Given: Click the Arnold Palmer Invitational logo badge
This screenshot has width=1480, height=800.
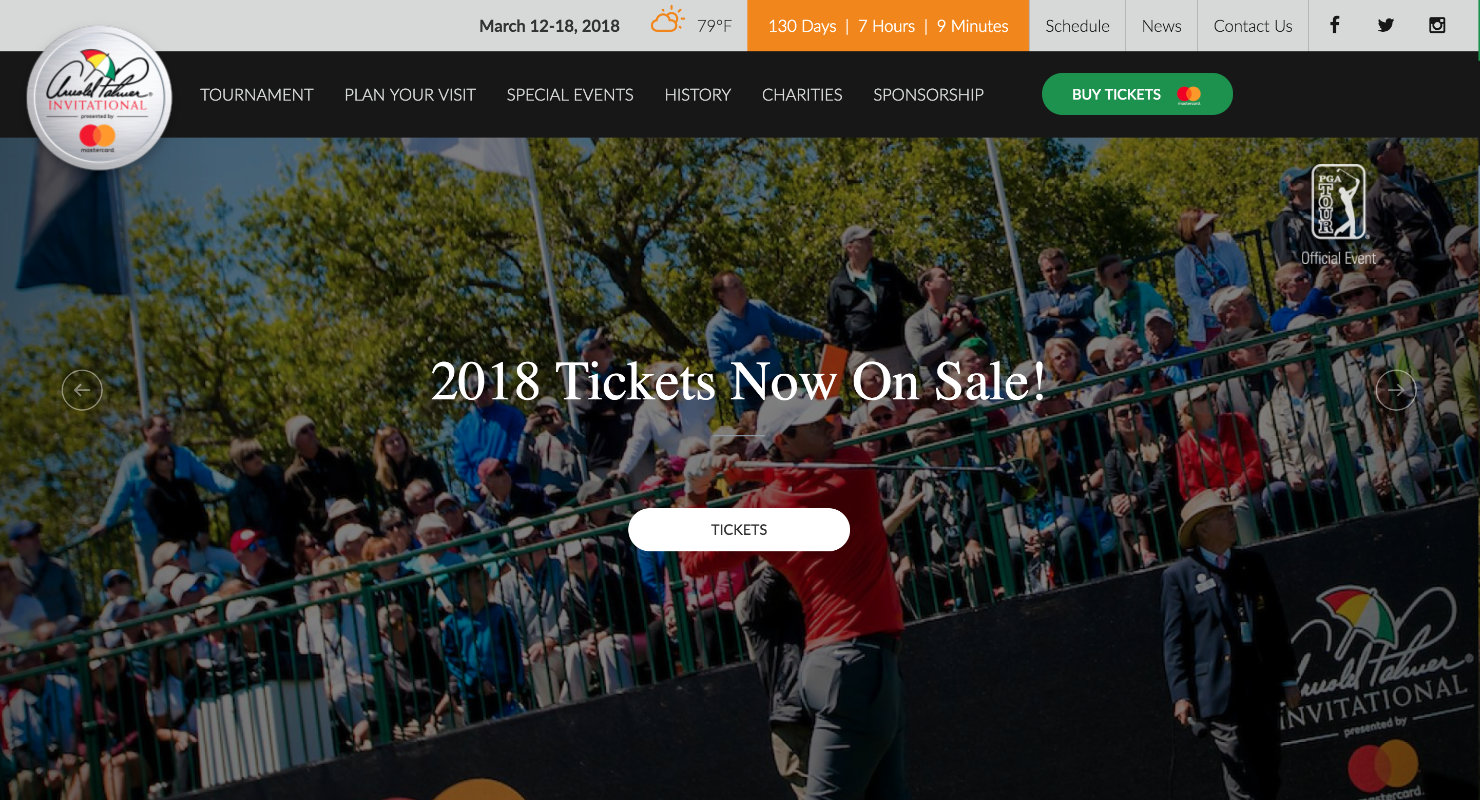Looking at the screenshot, I should (x=99, y=97).
